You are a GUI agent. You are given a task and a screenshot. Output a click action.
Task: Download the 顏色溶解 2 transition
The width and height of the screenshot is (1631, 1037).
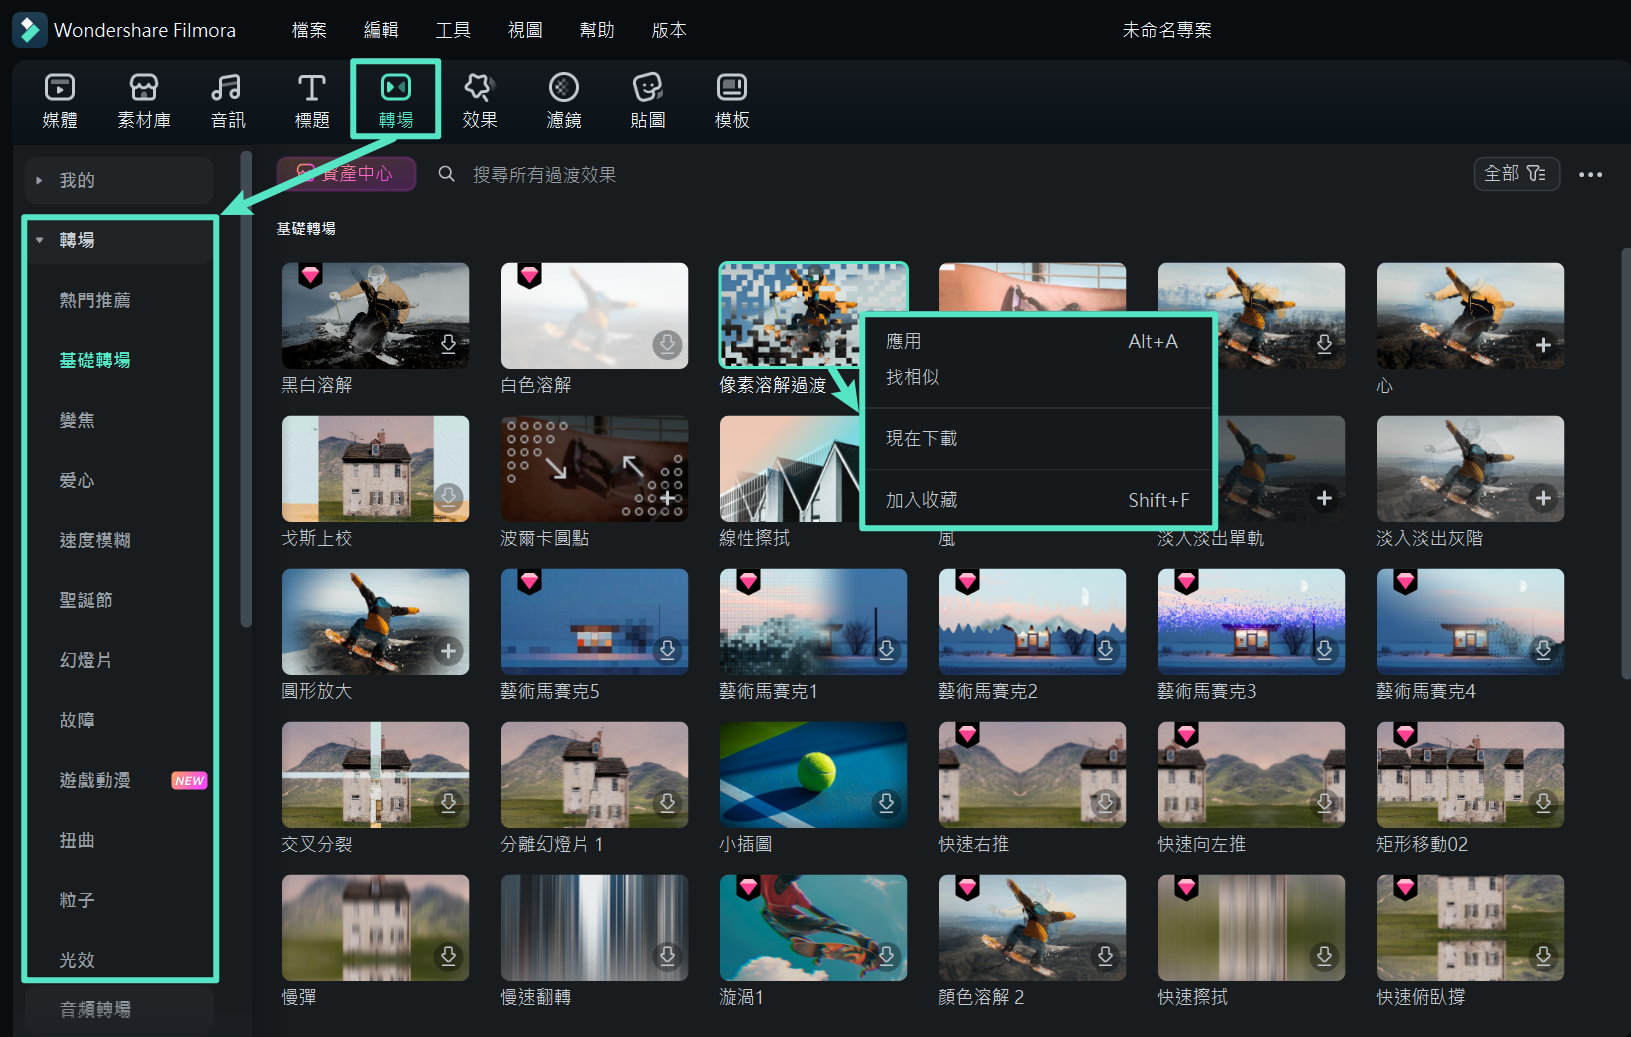(1105, 956)
